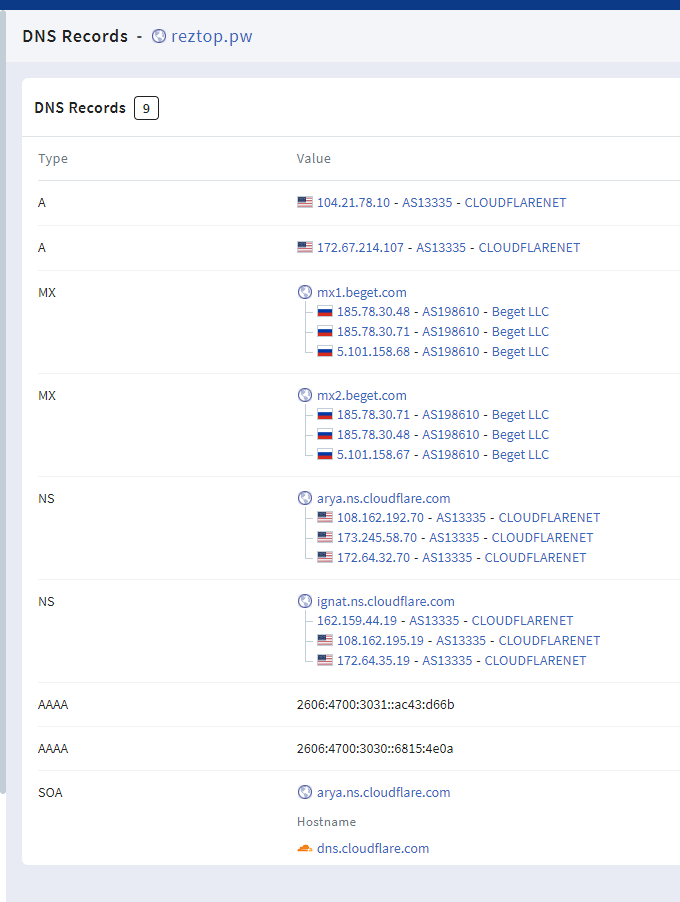680x902 pixels.
Task: Select IPv6 address 2606:4700:3031::ac43:d66b
Action: [376, 704]
